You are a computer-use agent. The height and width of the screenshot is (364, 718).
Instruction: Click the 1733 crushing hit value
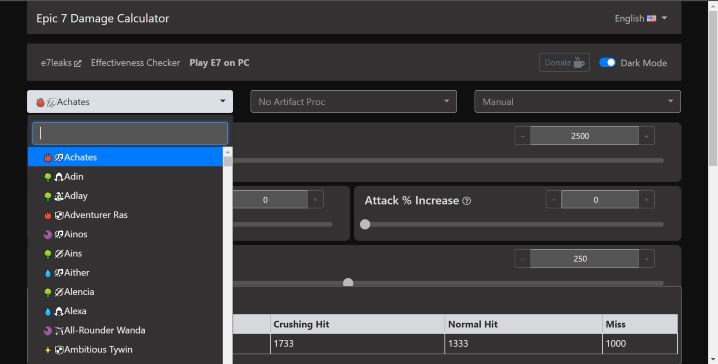pyautogui.click(x=283, y=343)
